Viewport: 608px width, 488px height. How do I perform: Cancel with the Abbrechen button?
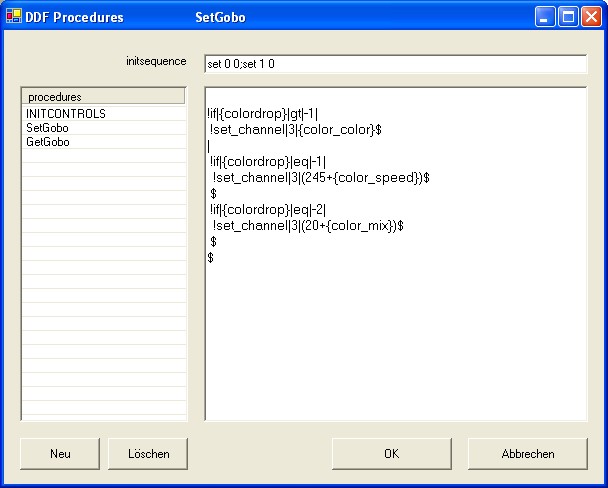[527, 454]
